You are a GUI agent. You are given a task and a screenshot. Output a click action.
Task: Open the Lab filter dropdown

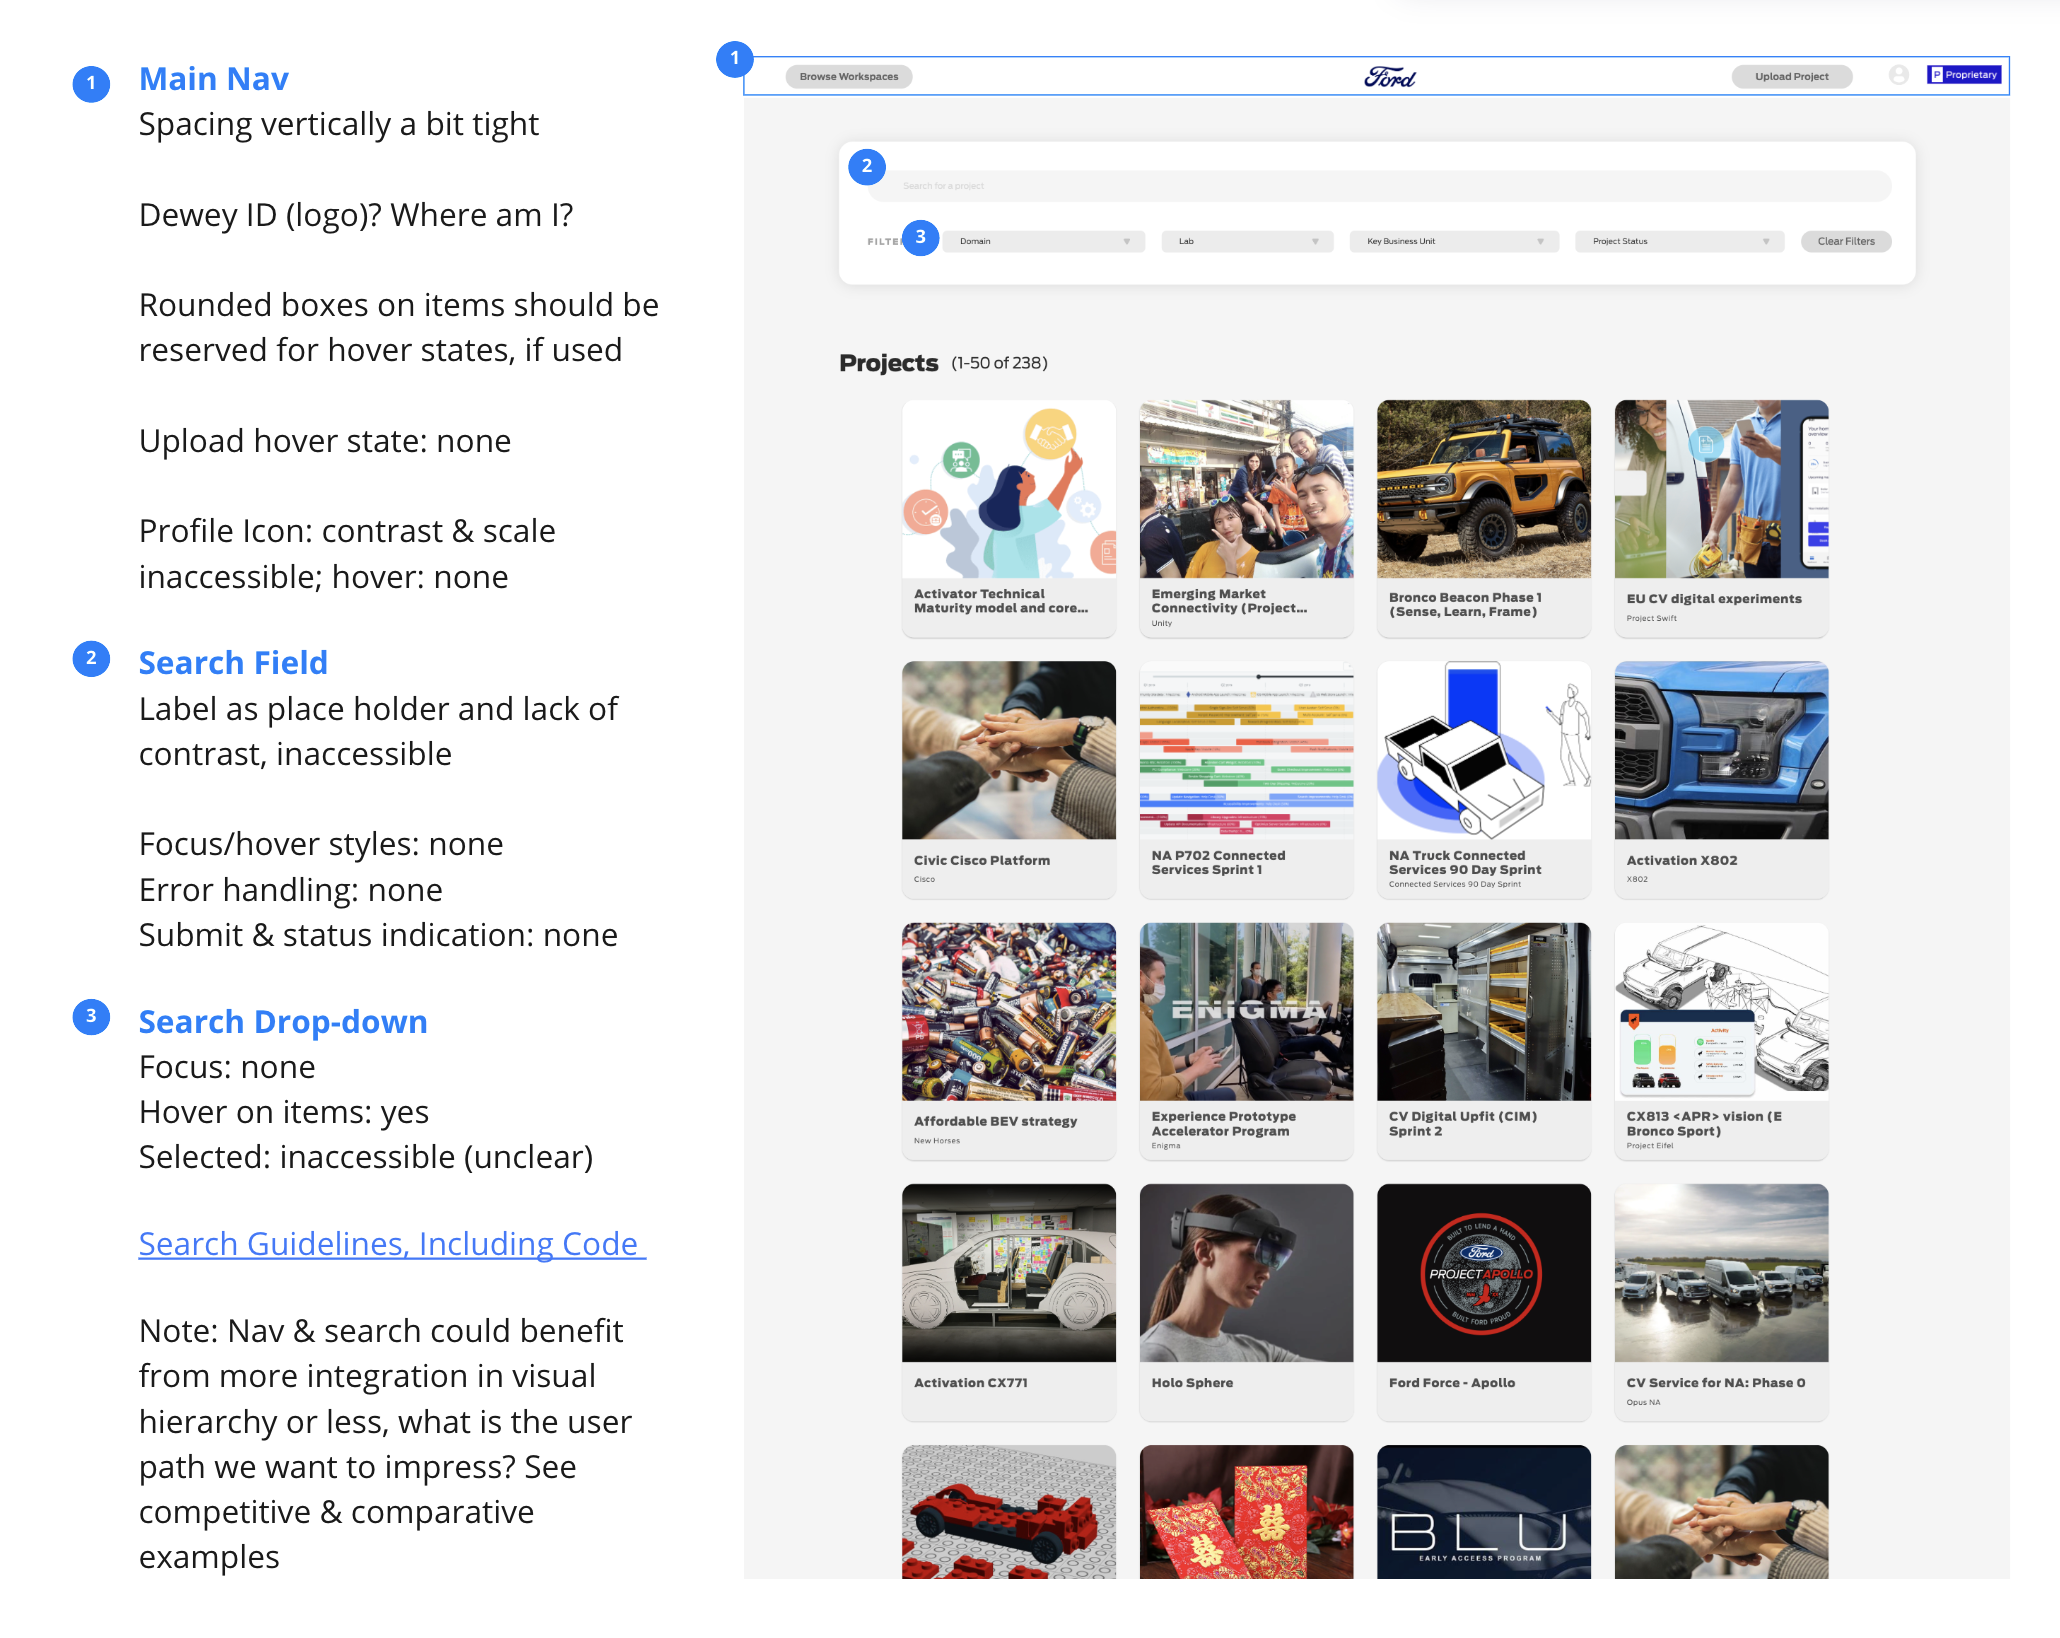[x=1247, y=241]
